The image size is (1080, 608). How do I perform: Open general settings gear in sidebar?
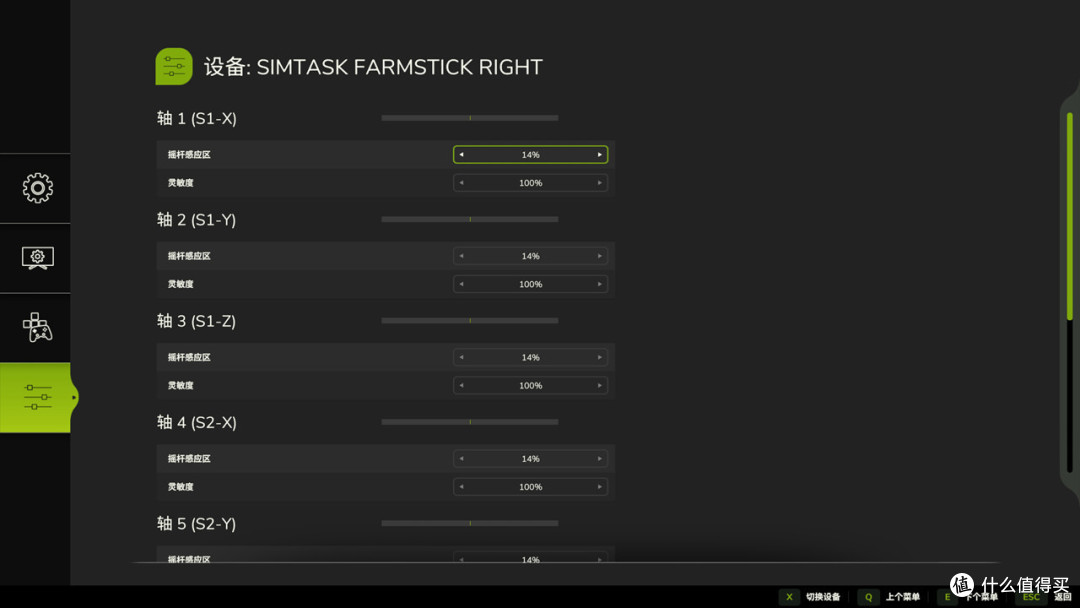point(37,188)
